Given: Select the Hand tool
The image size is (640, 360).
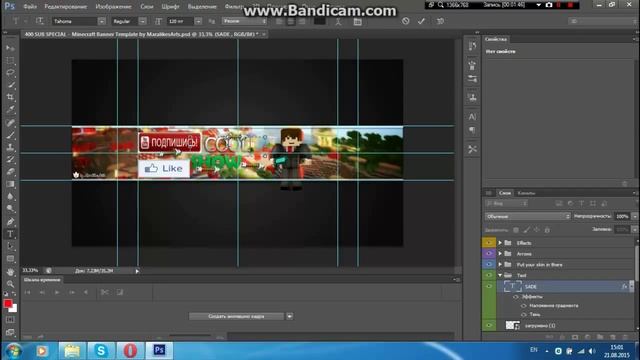Looking at the screenshot, I should 10,271.
